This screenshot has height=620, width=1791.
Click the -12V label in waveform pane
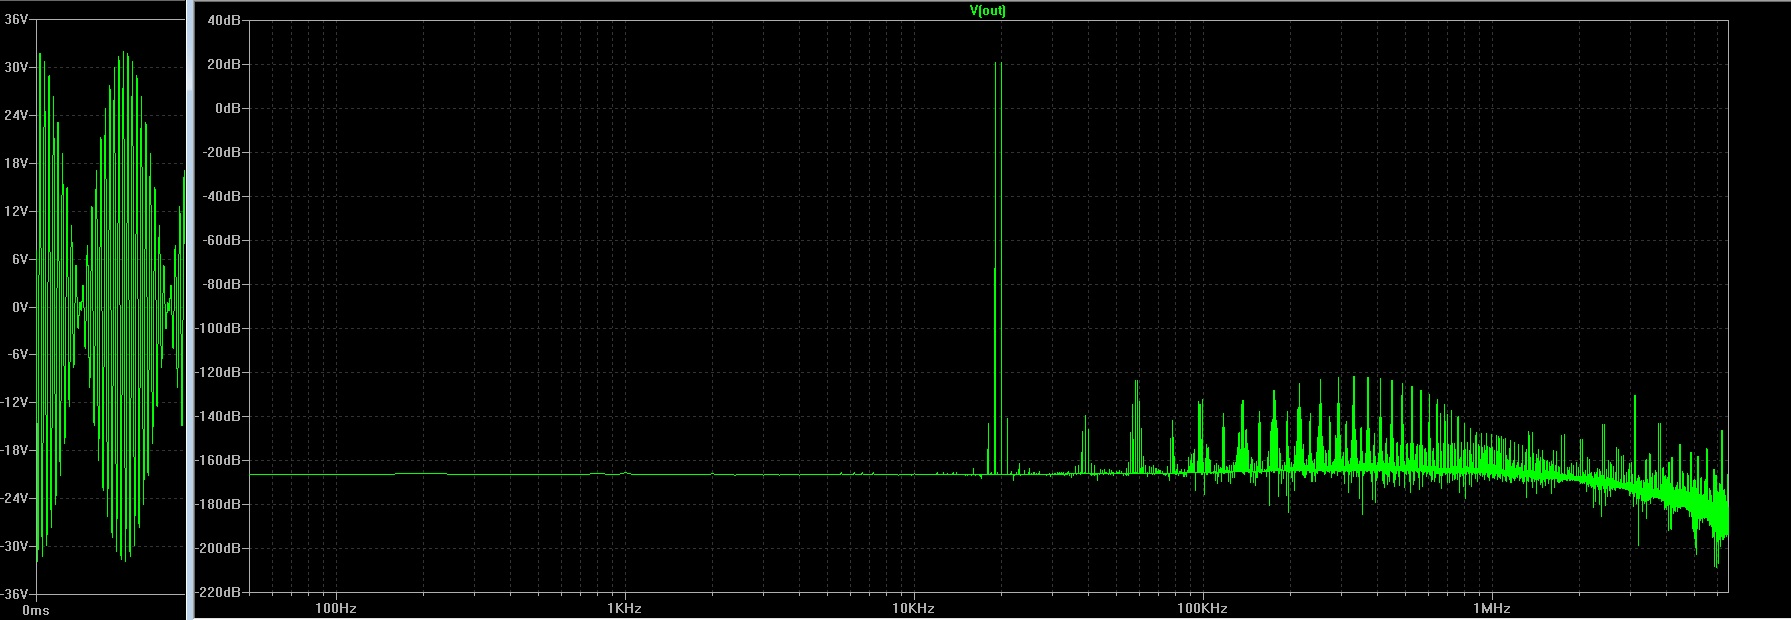[x=15, y=403]
